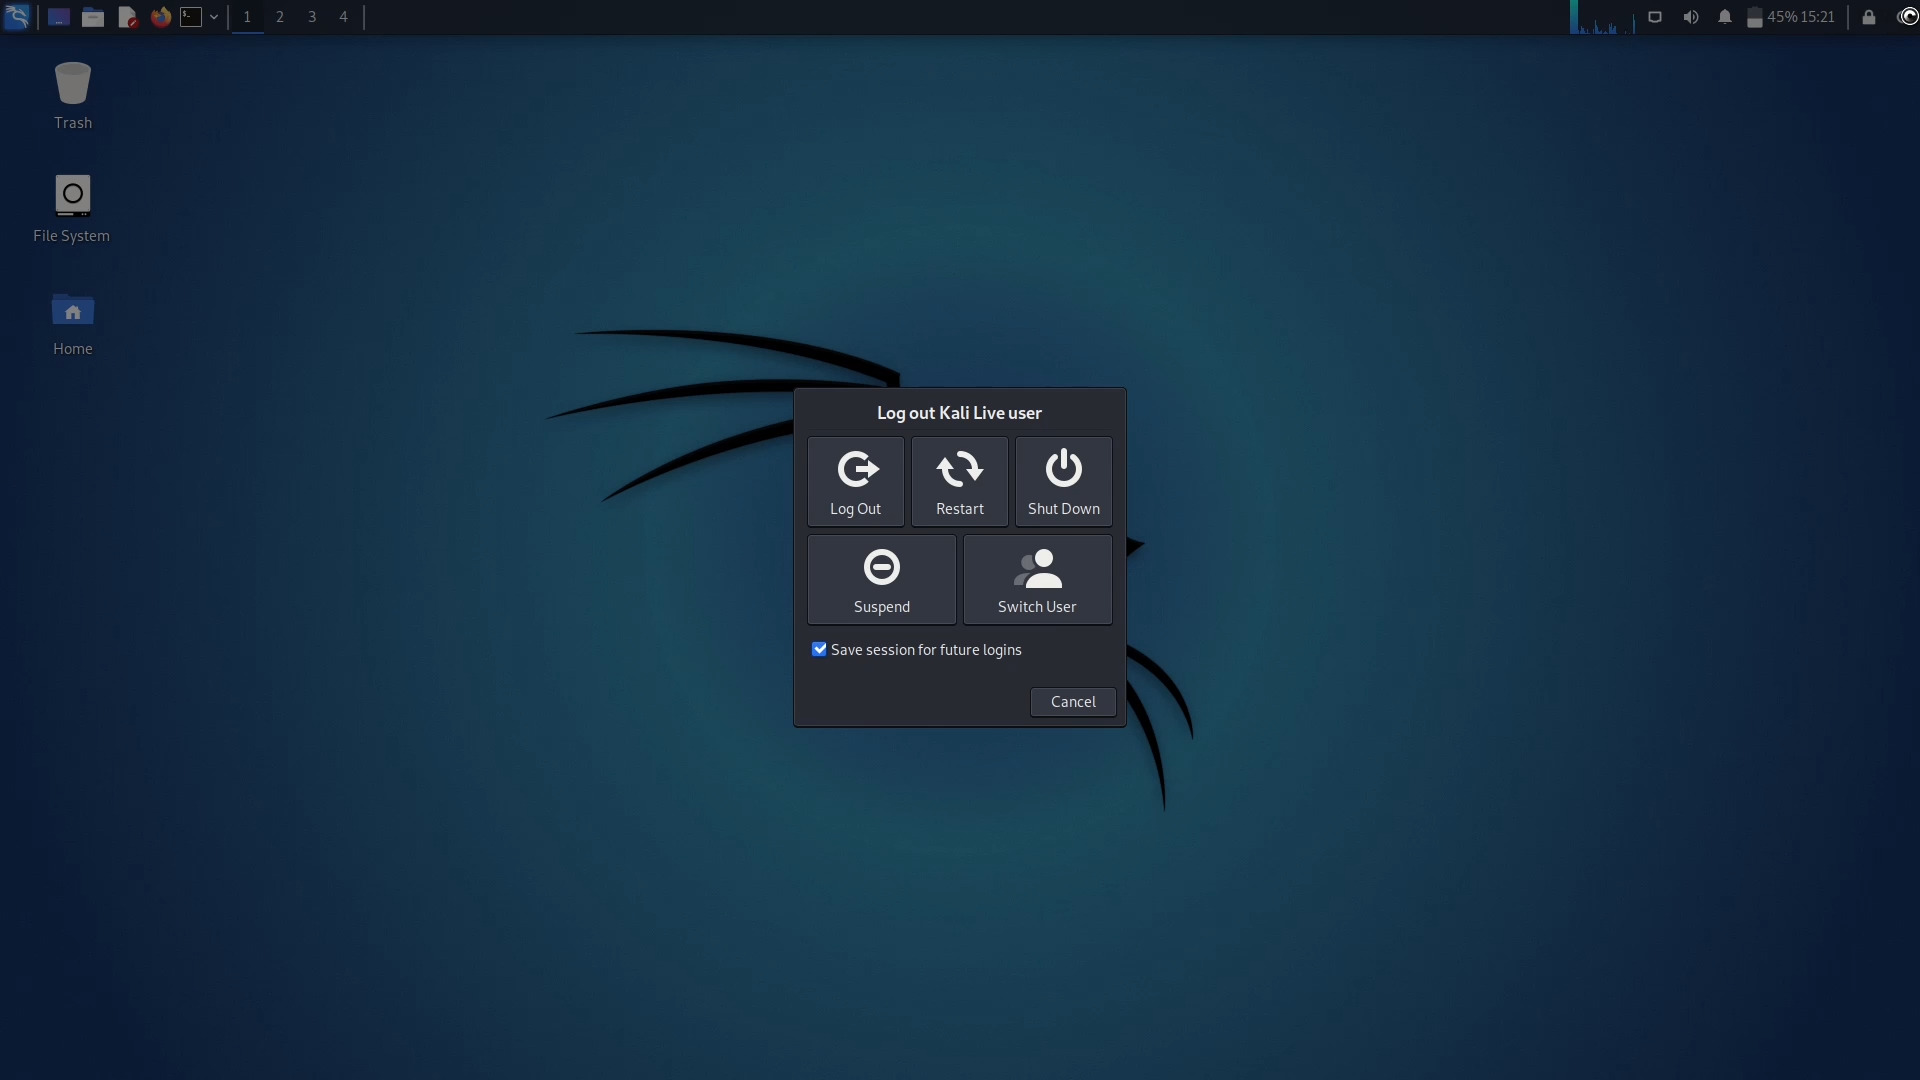Click the session logout panel icon

click(1907, 17)
